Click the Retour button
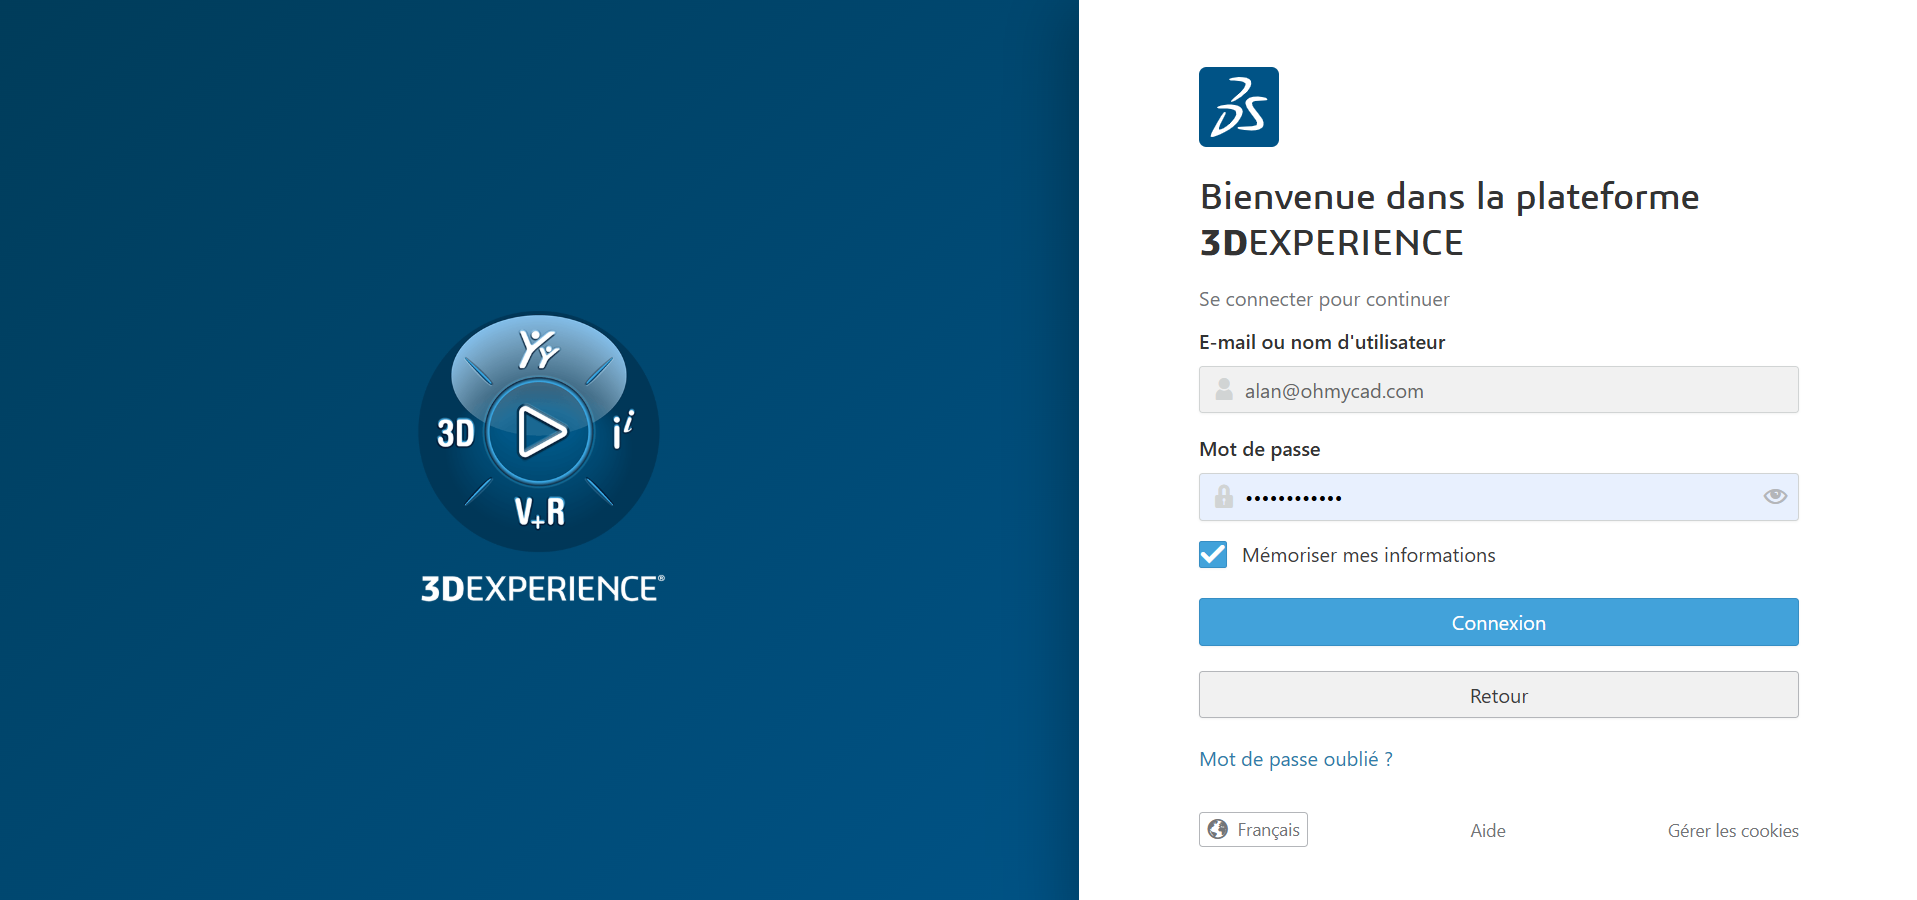1917x900 pixels. pyautogui.click(x=1498, y=695)
